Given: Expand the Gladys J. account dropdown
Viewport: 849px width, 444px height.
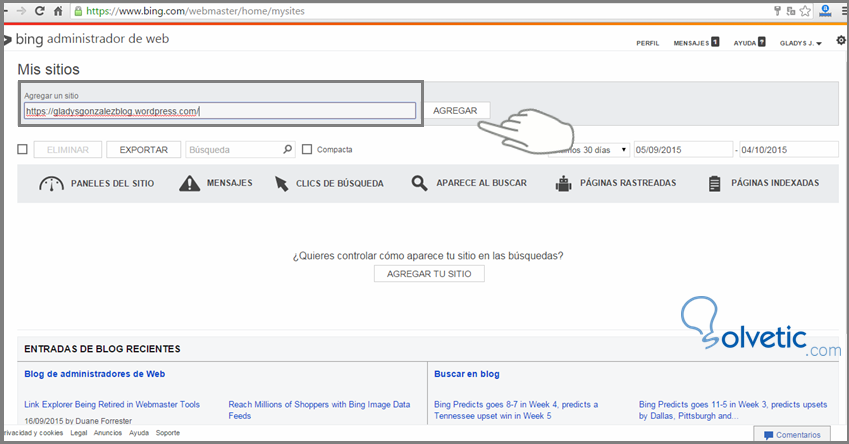Looking at the screenshot, I should (800, 44).
